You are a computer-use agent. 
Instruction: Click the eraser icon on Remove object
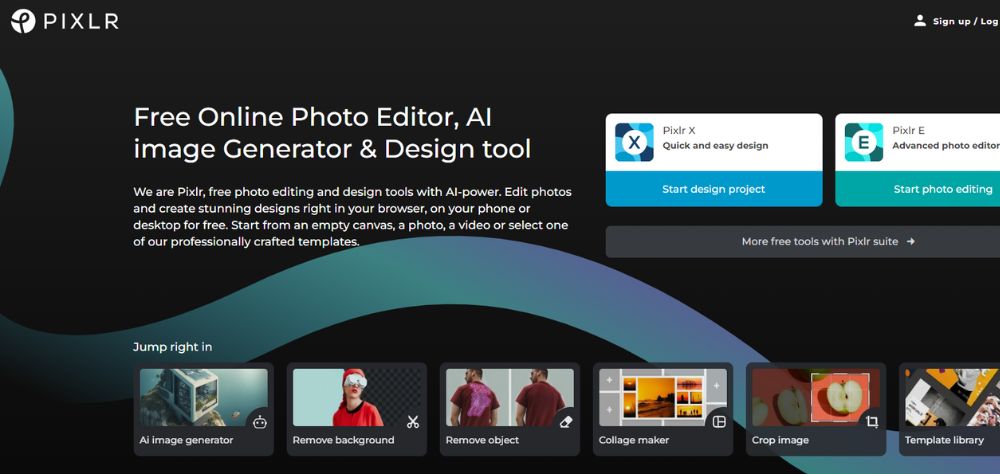coord(566,422)
